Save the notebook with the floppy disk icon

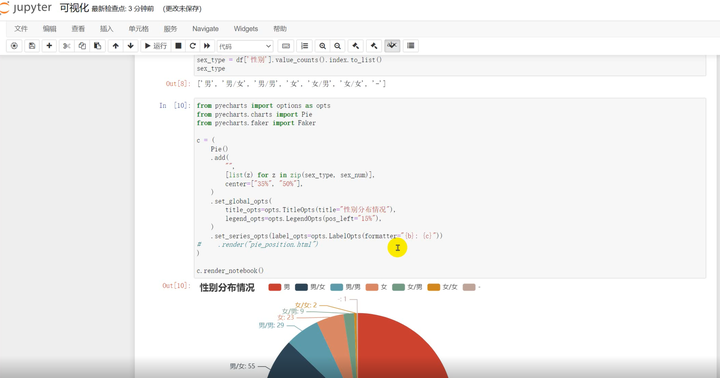pos(32,46)
